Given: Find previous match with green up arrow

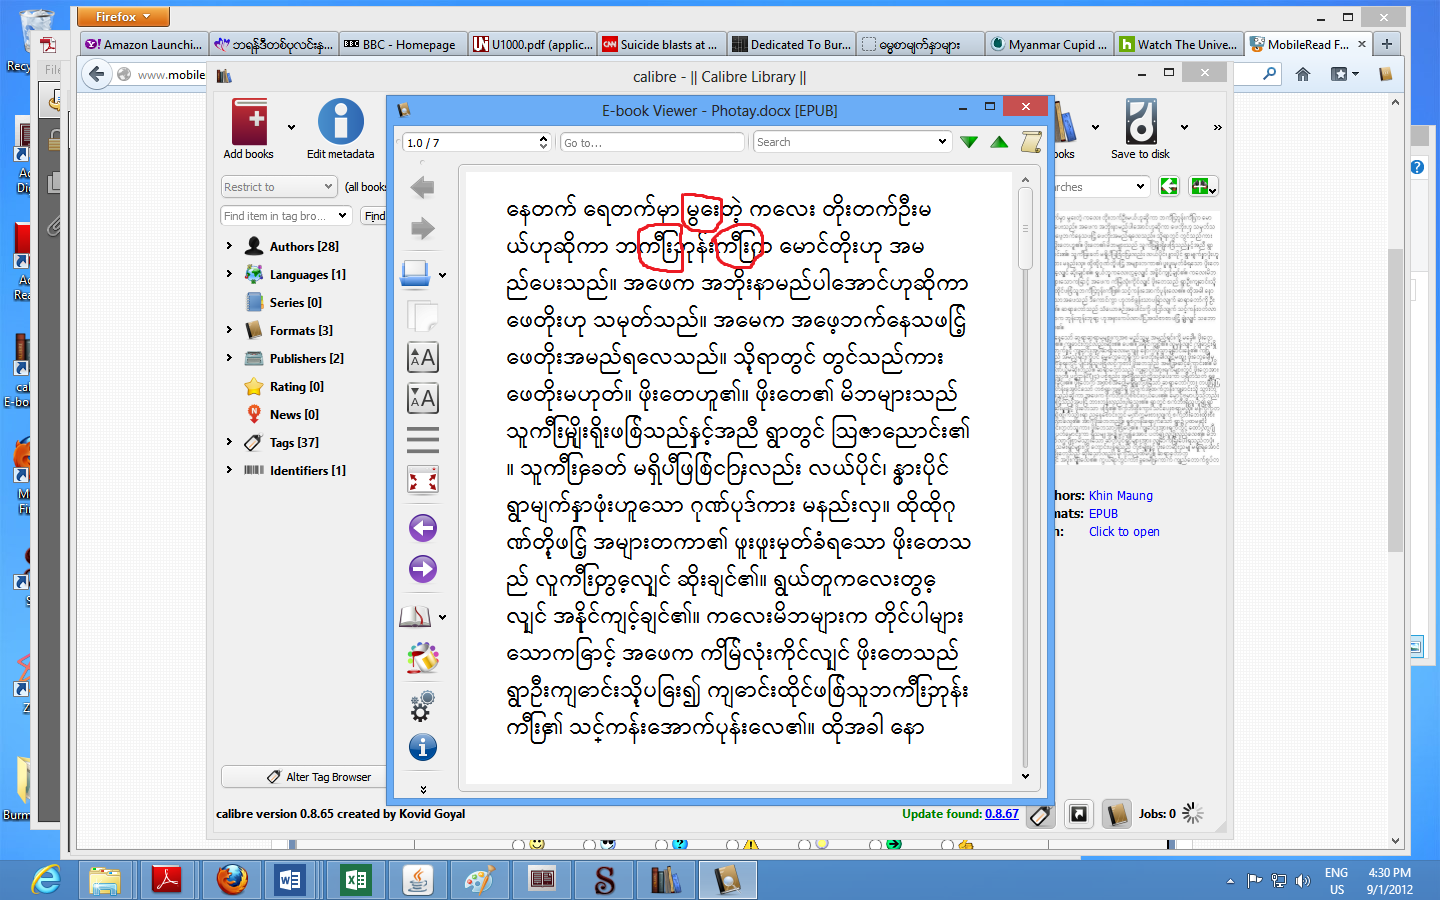Looking at the screenshot, I should pyautogui.click(x=999, y=142).
